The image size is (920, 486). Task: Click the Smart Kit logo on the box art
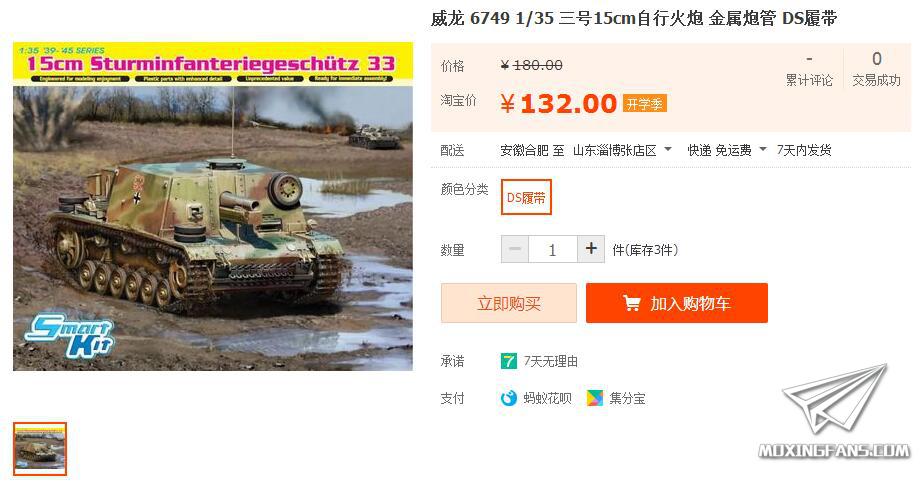(69, 336)
